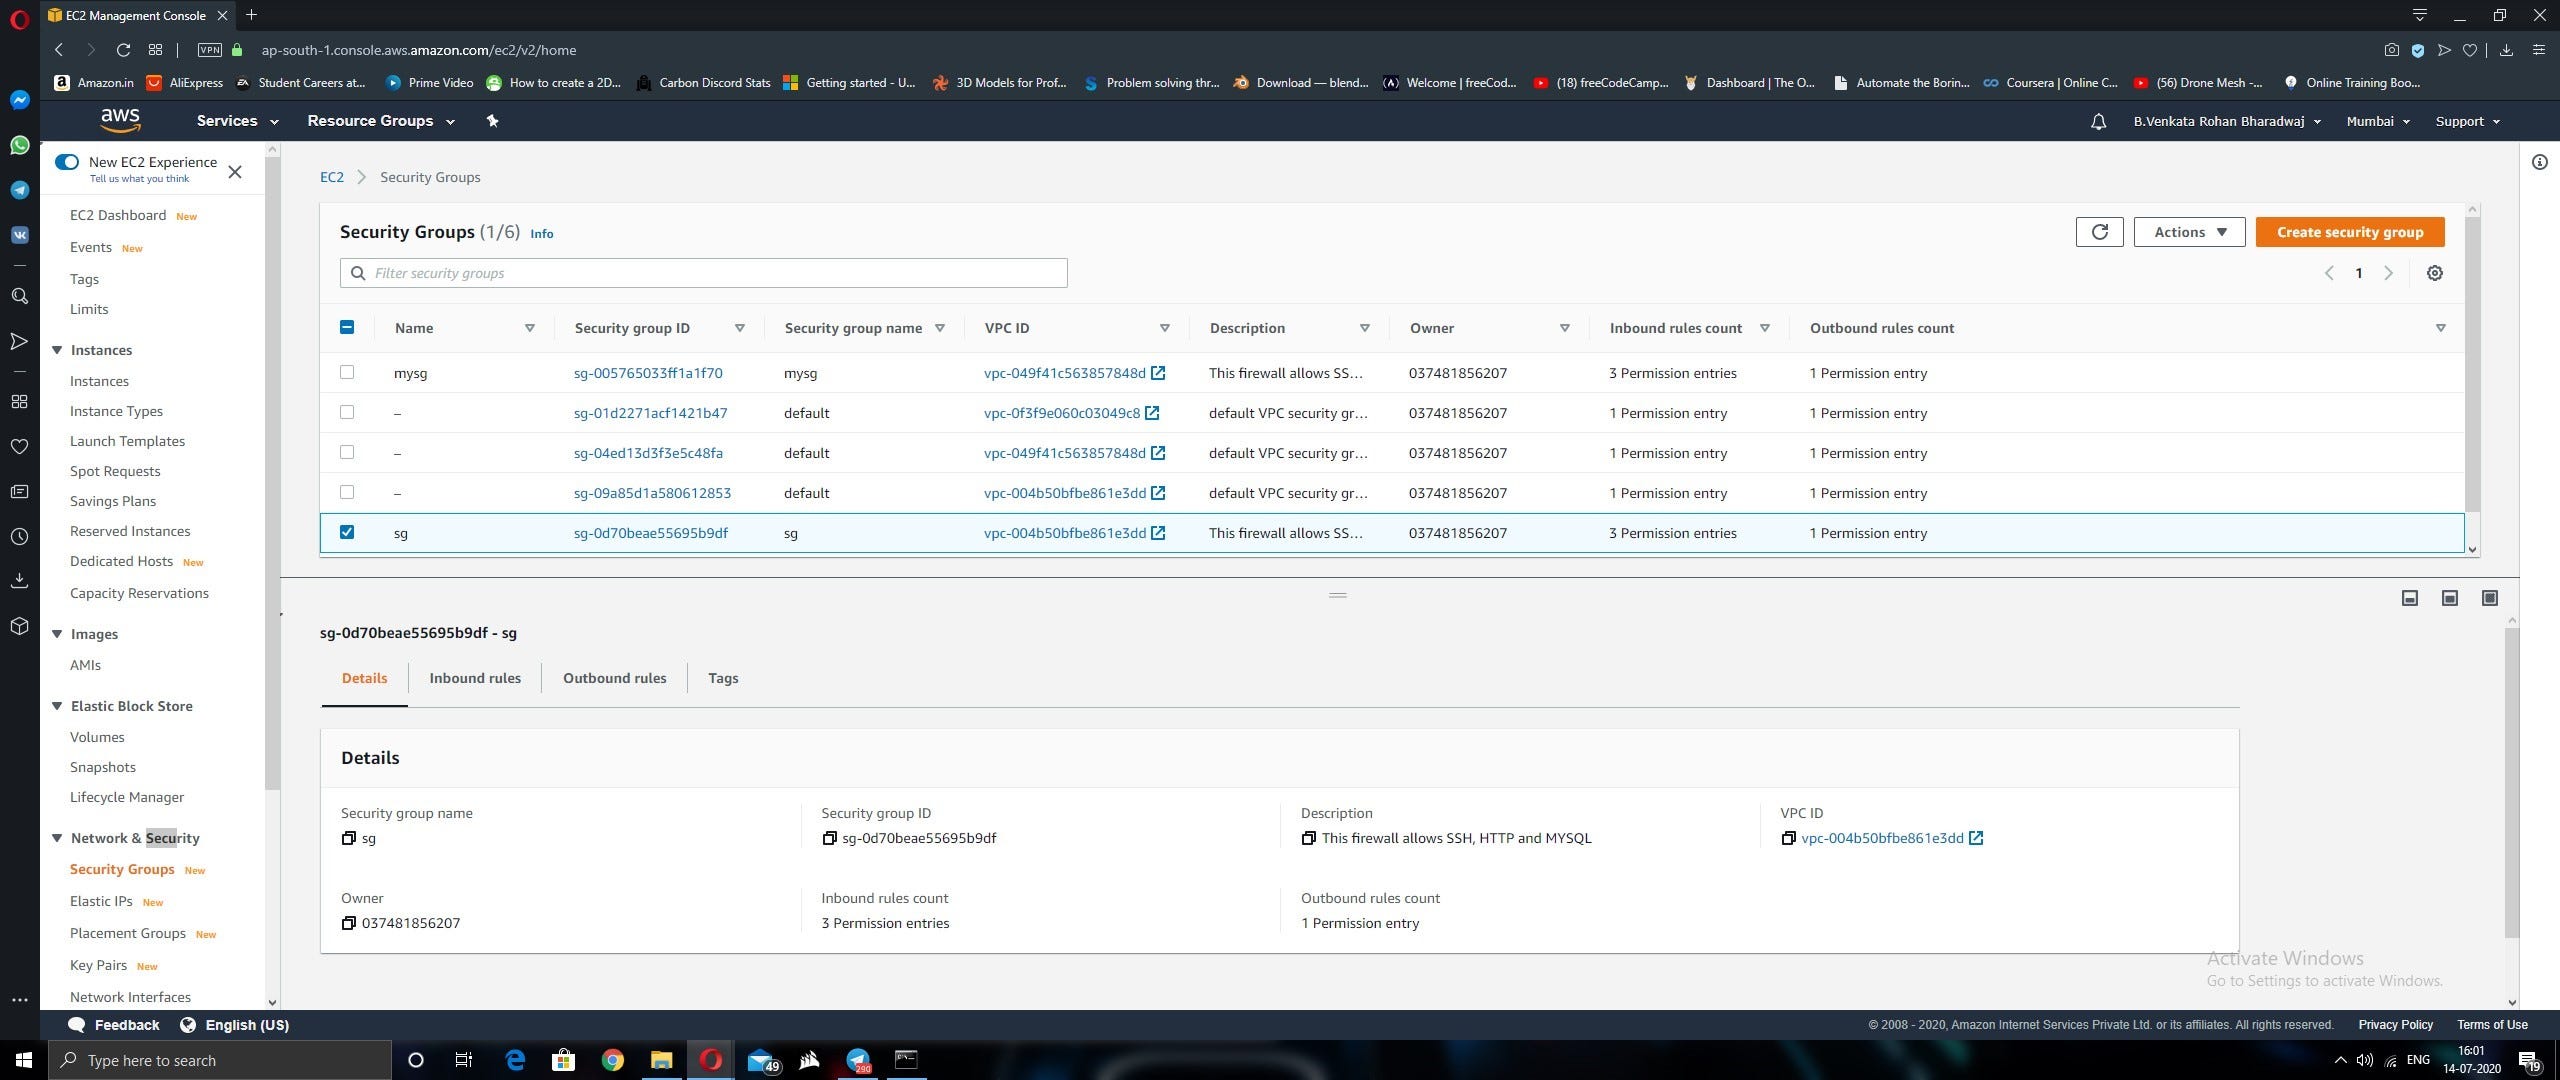Collapse the Instances sidebar section
2560x1080 pixels.
(x=57, y=350)
